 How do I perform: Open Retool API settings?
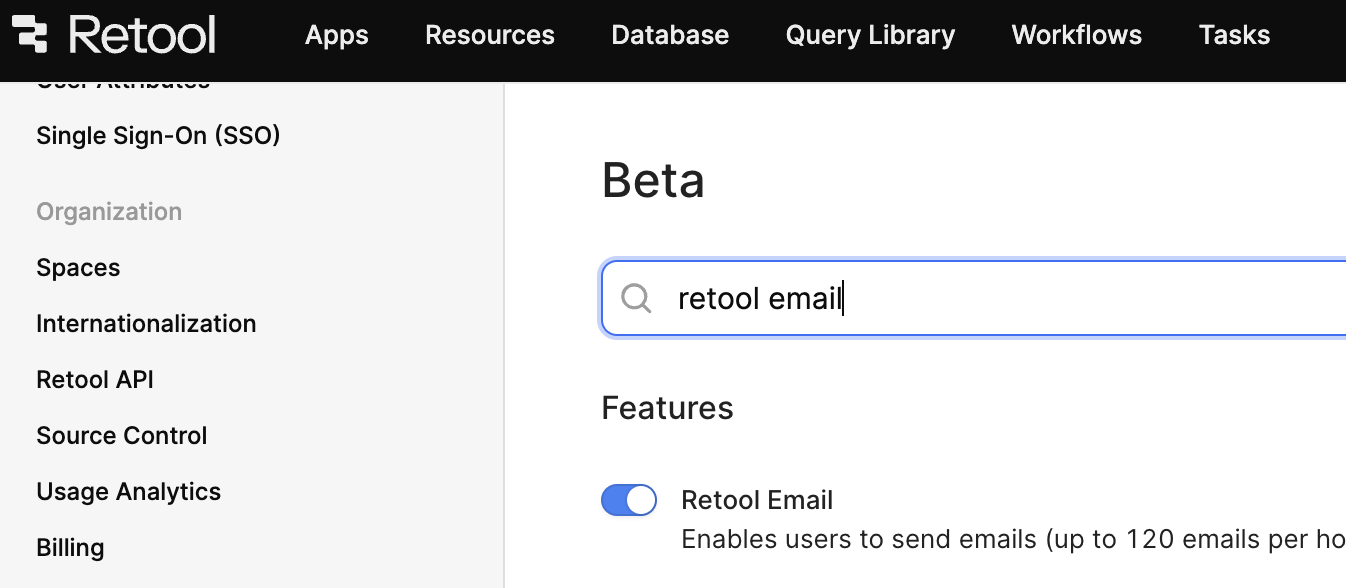(95, 380)
